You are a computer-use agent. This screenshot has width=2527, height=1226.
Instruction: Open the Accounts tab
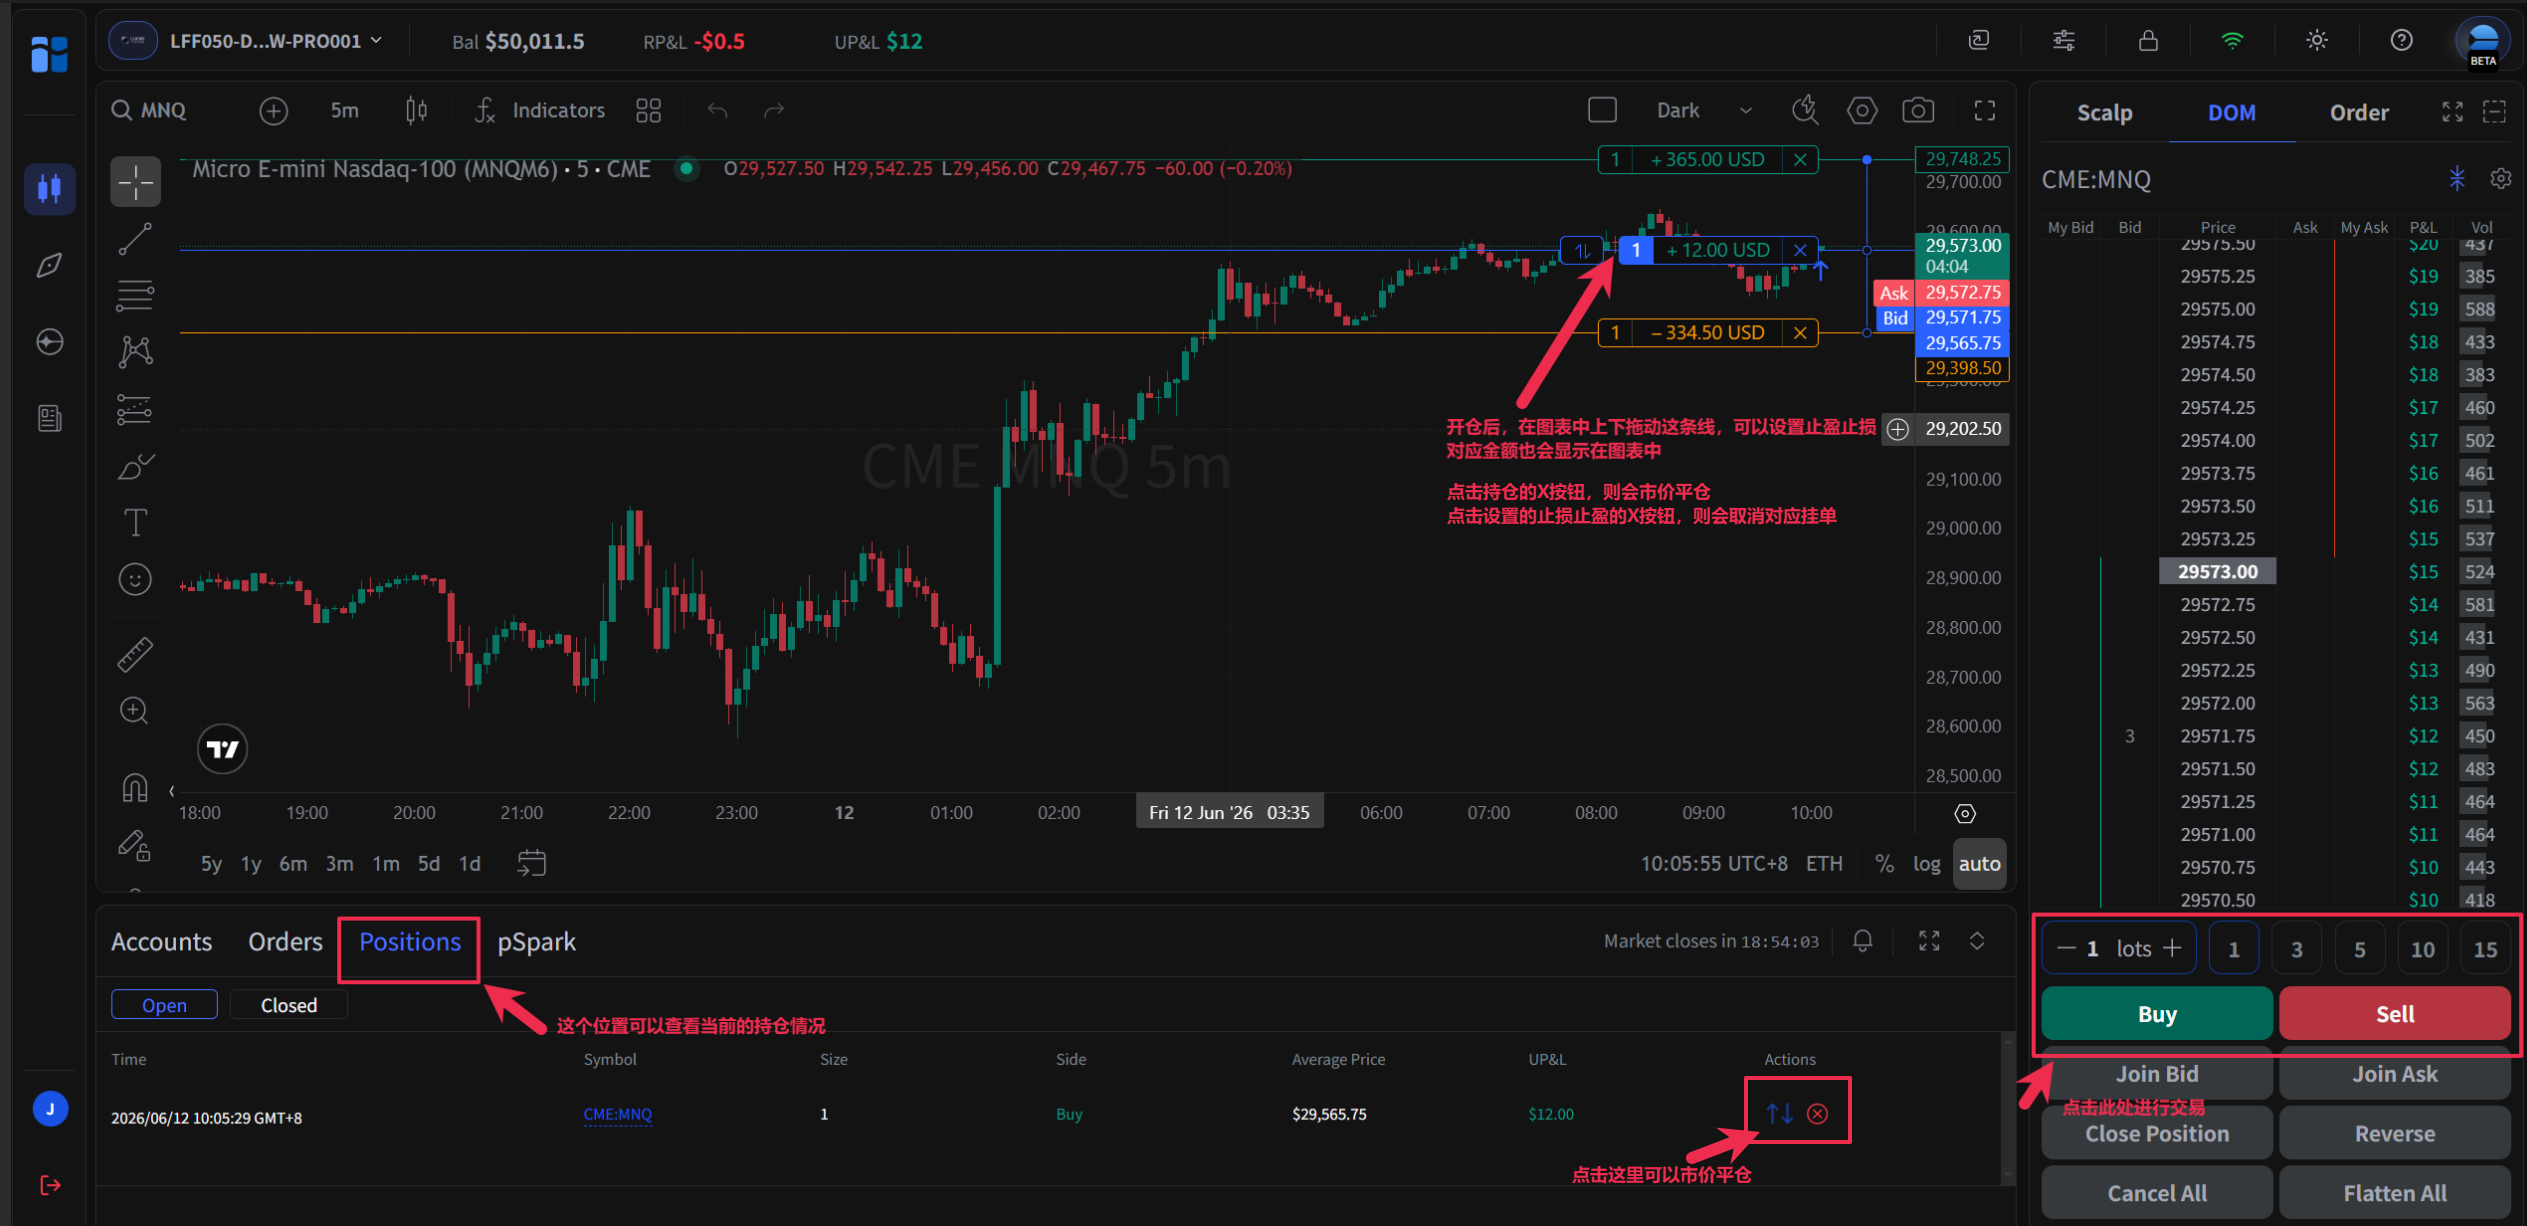pyautogui.click(x=162, y=942)
